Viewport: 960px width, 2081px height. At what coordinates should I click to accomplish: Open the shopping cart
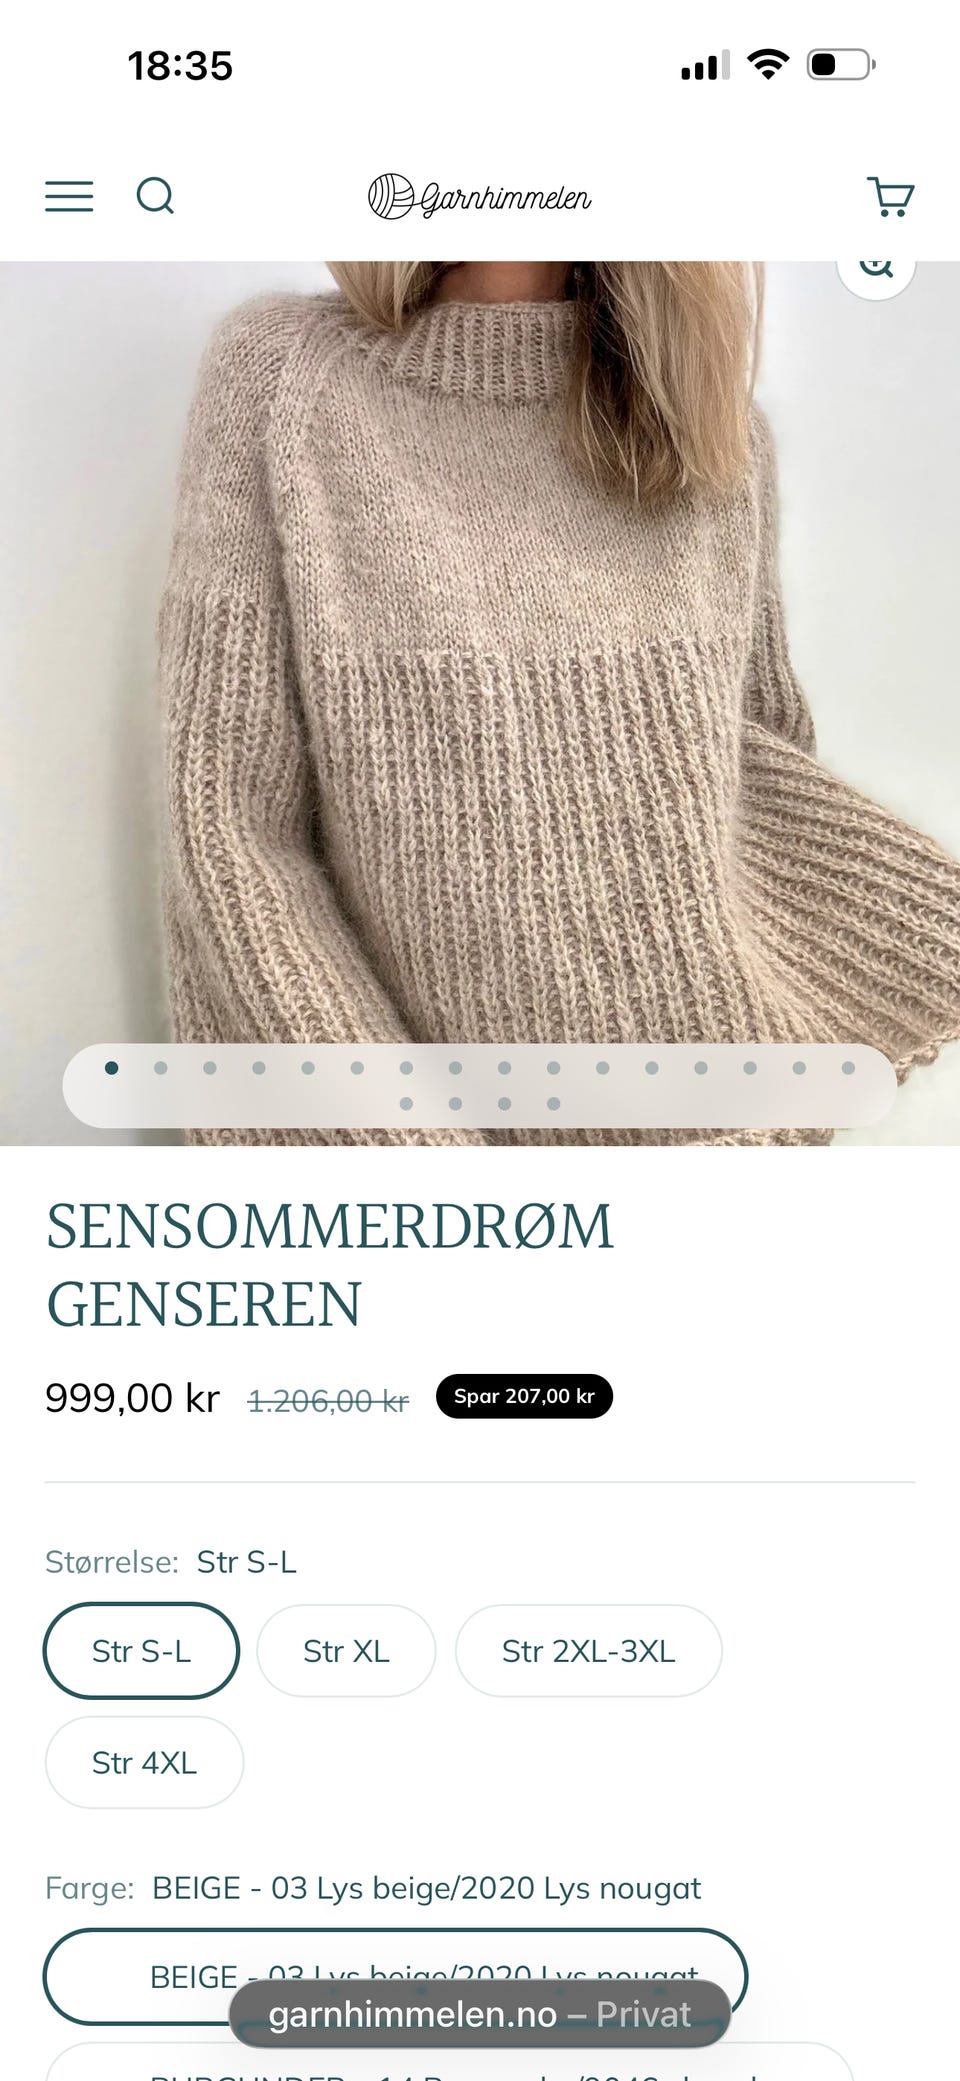(890, 196)
